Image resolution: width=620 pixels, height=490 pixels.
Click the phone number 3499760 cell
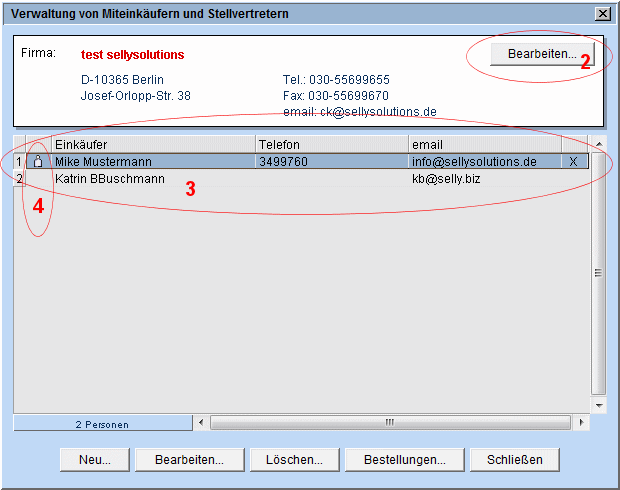(x=332, y=161)
